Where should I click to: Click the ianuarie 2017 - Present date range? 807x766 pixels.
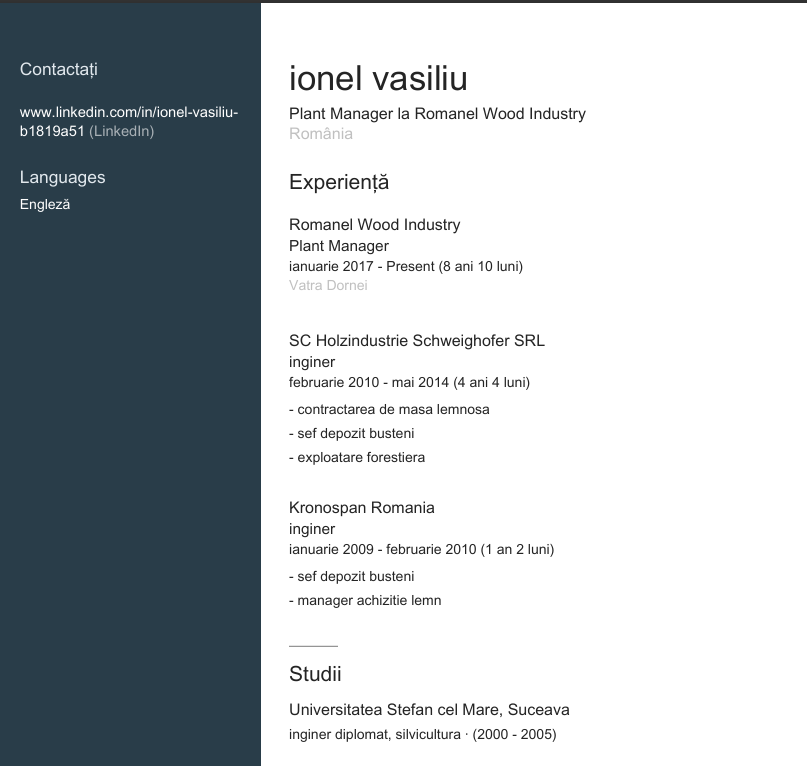[x=405, y=266]
